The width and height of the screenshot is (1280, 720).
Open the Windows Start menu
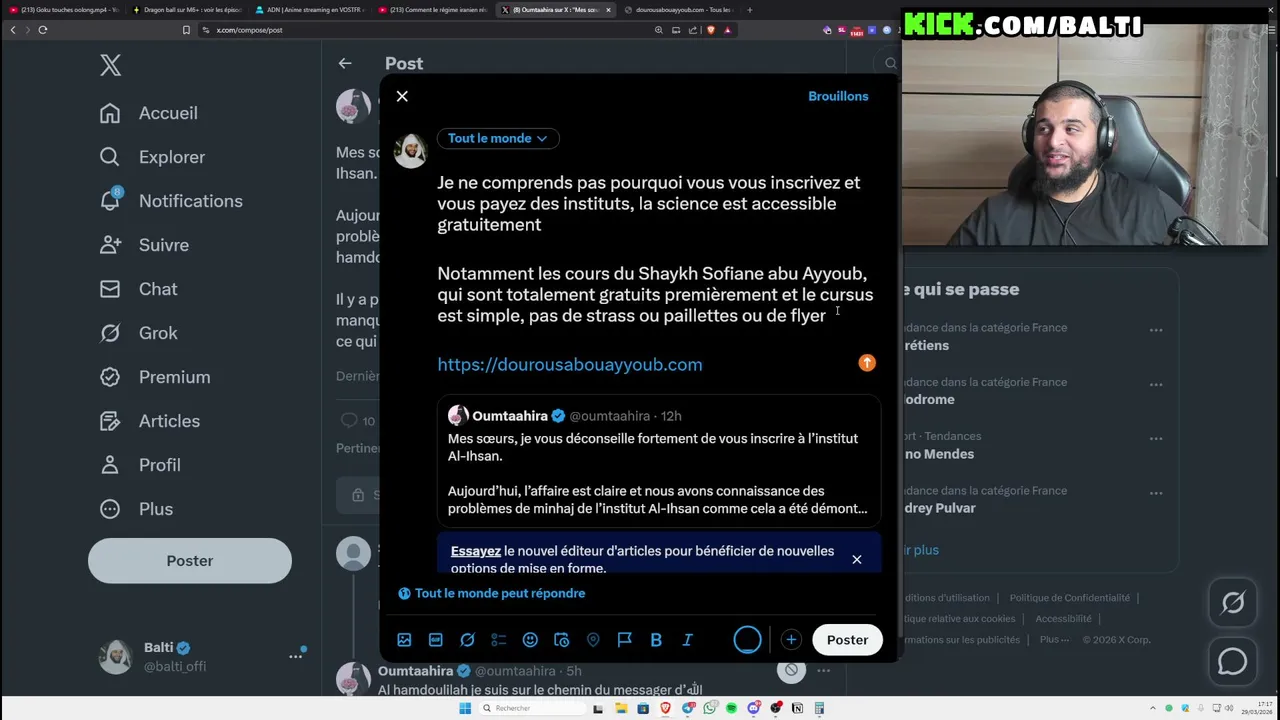tap(465, 708)
